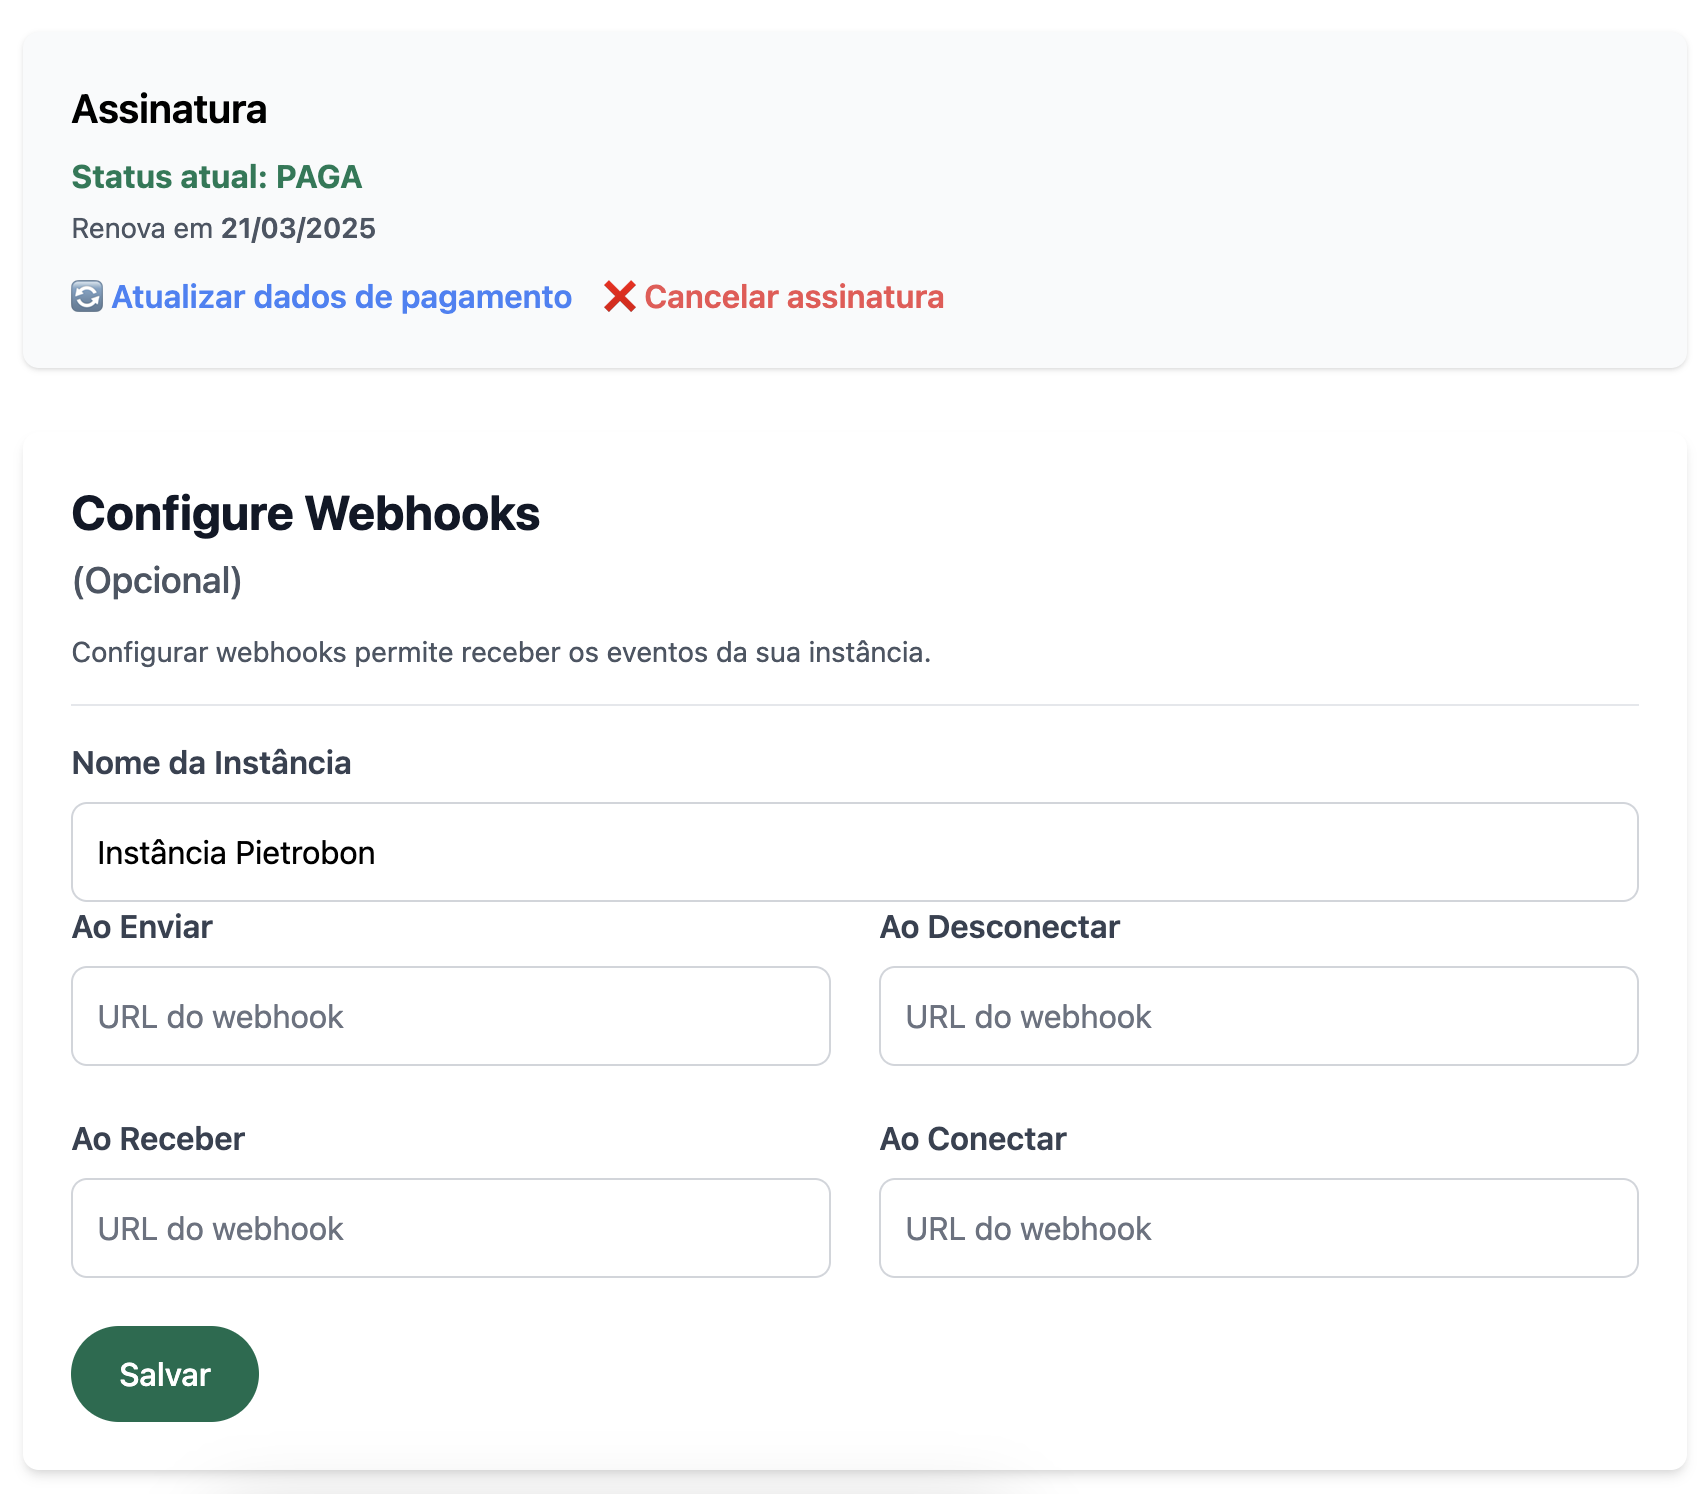
Task: Select the 'Status atual: PAGA' text
Action: click(x=216, y=177)
